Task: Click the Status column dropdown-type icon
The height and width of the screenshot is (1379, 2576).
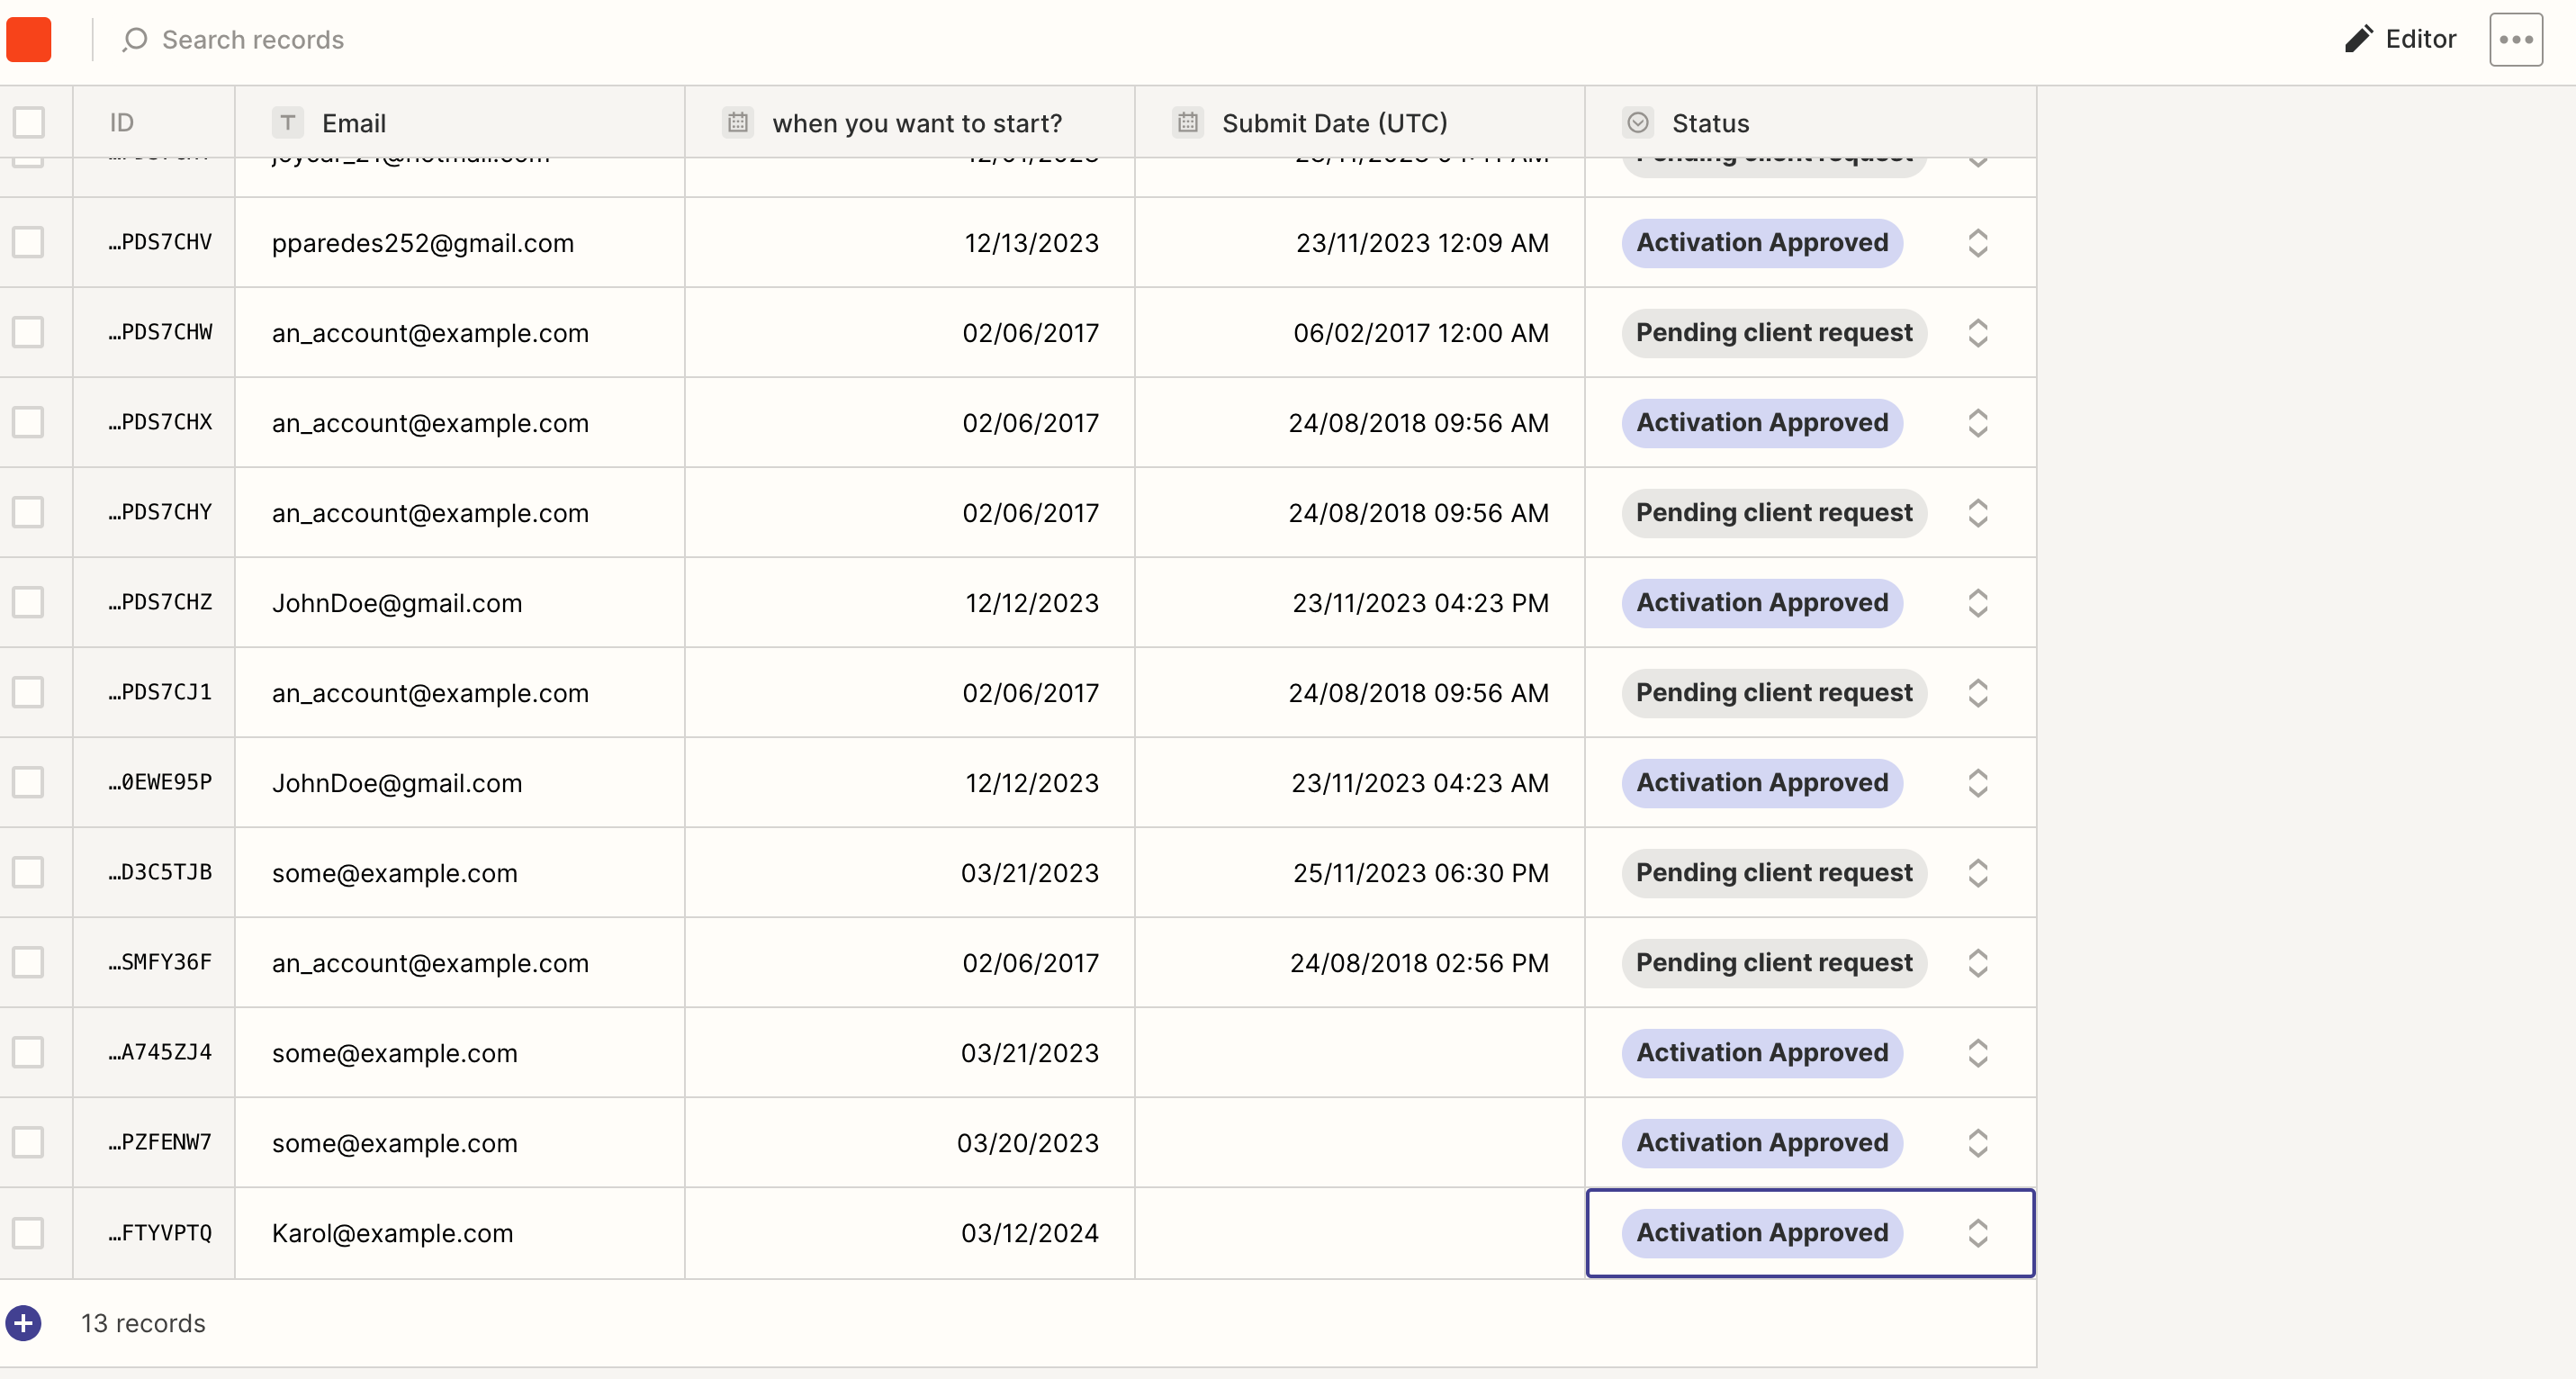Action: pyautogui.click(x=1638, y=123)
